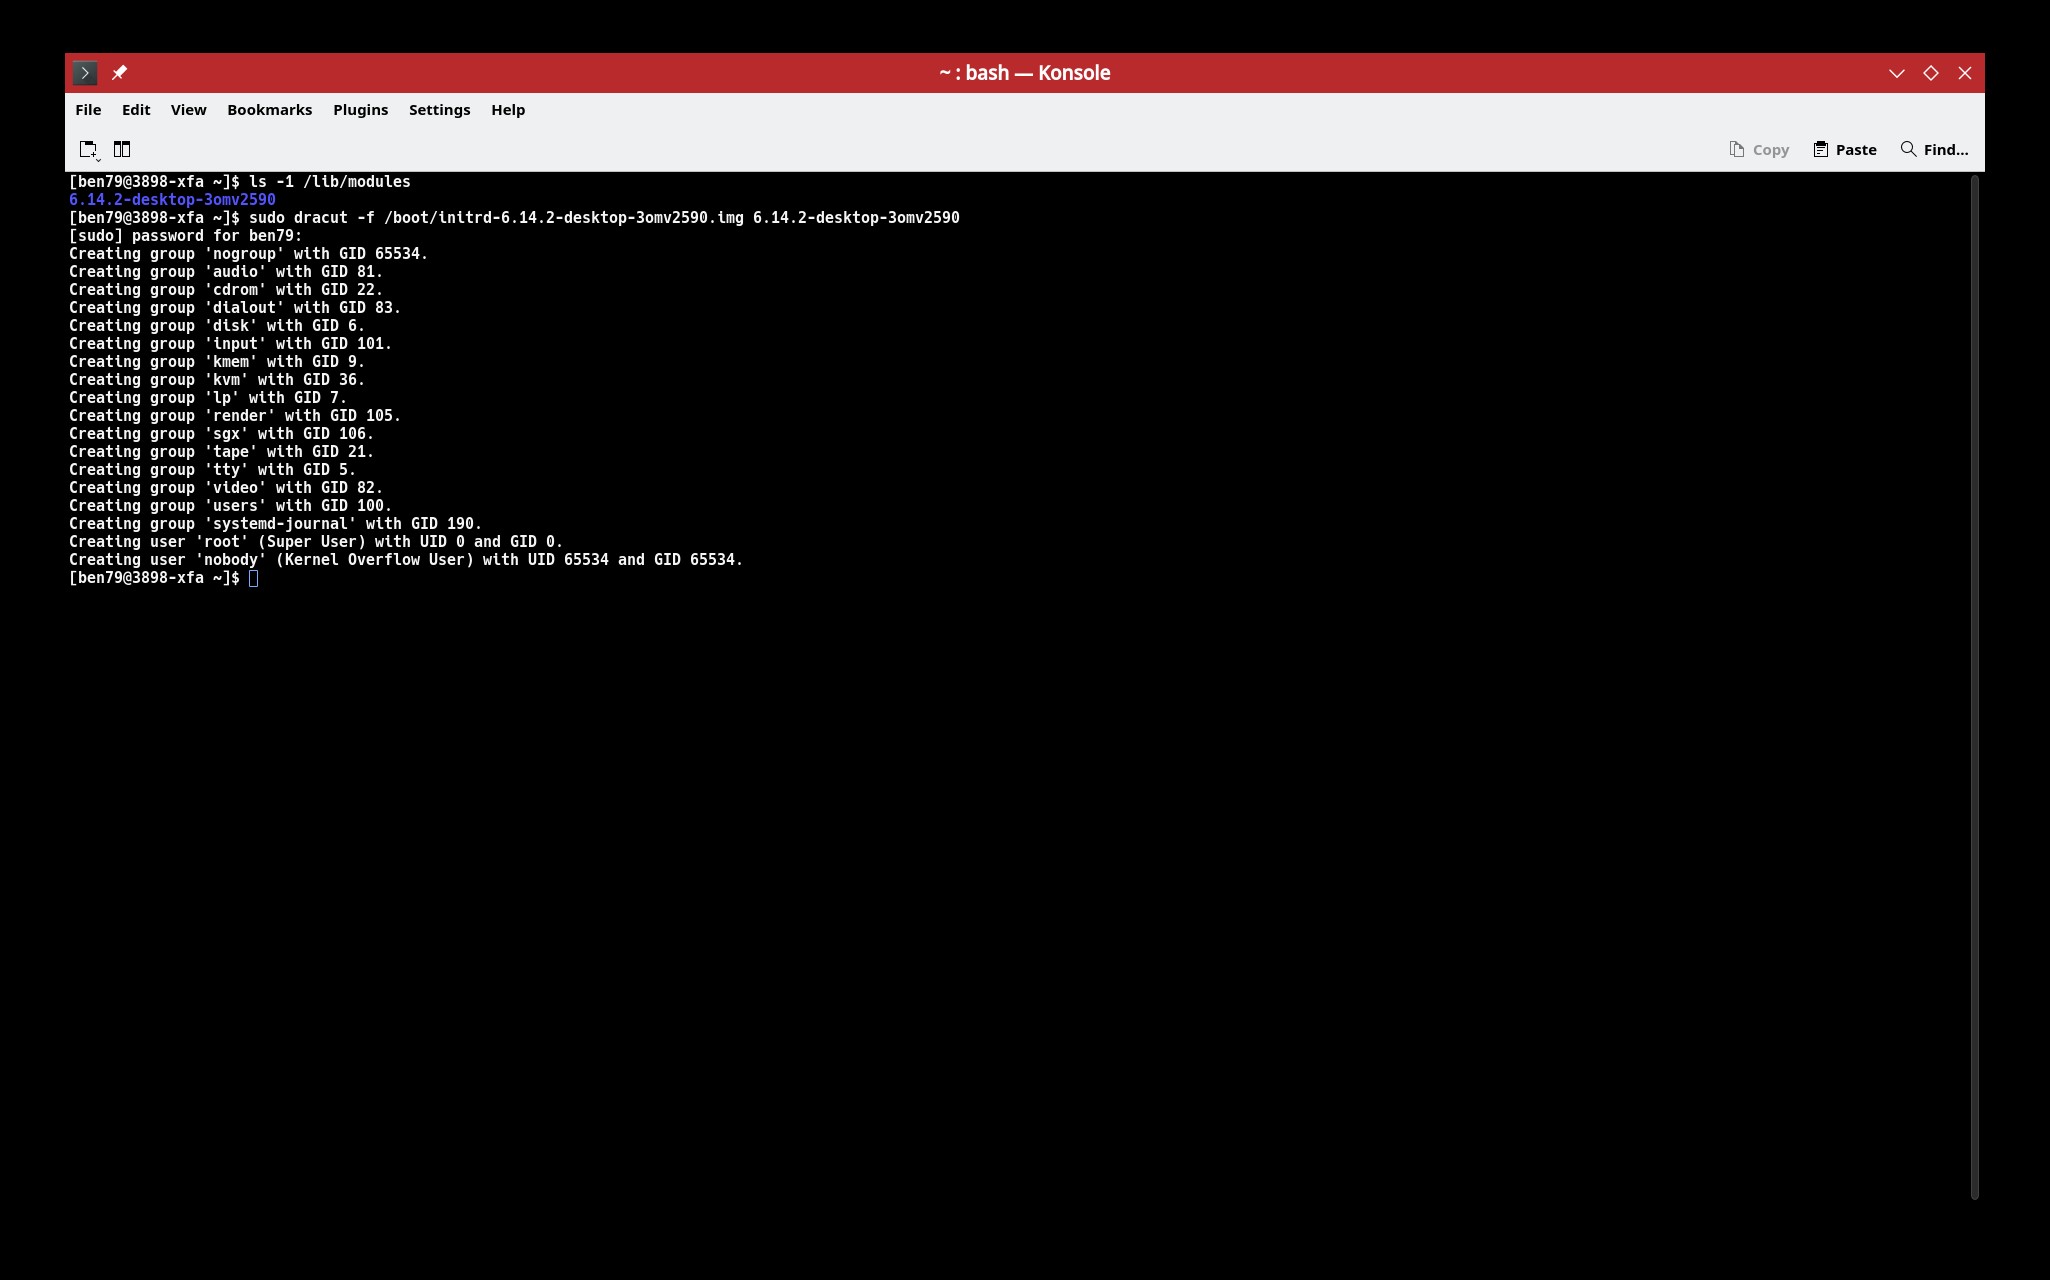This screenshot has width=2050, height=1280.
Task: Click the line creating group 'tty'
Action: click(x=212, y=470)
